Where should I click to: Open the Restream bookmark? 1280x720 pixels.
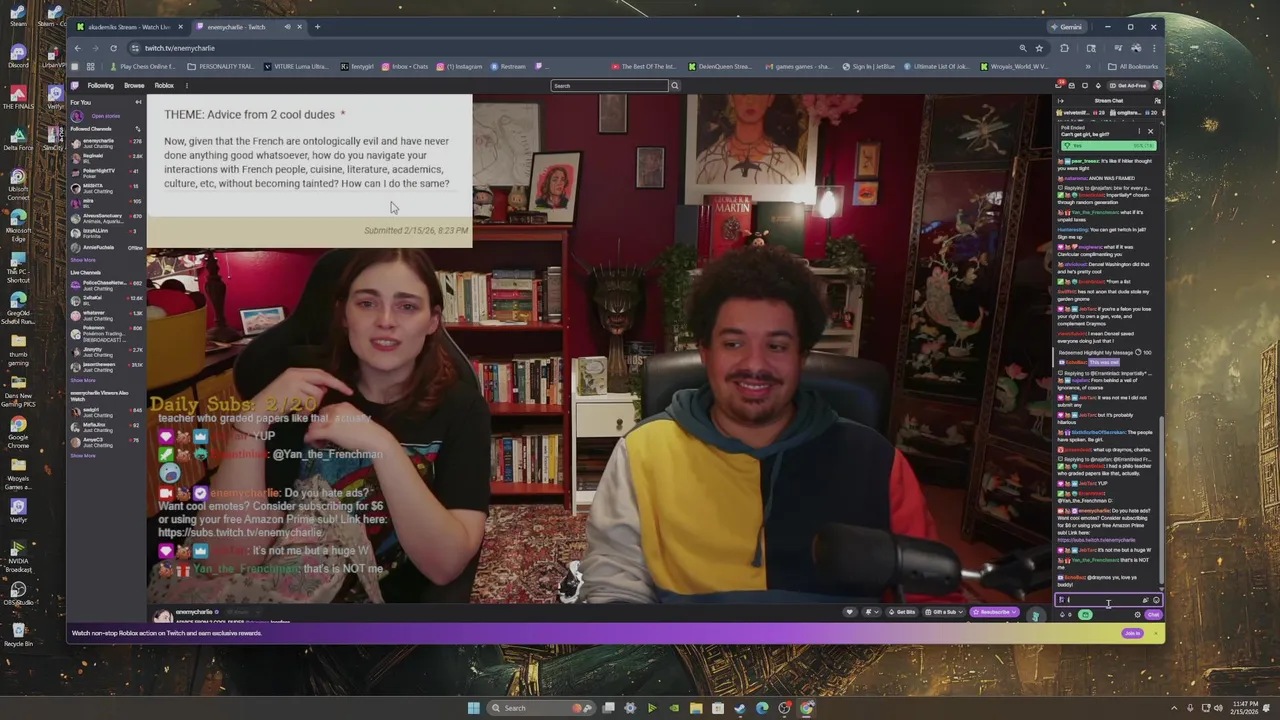pos(508,67)
